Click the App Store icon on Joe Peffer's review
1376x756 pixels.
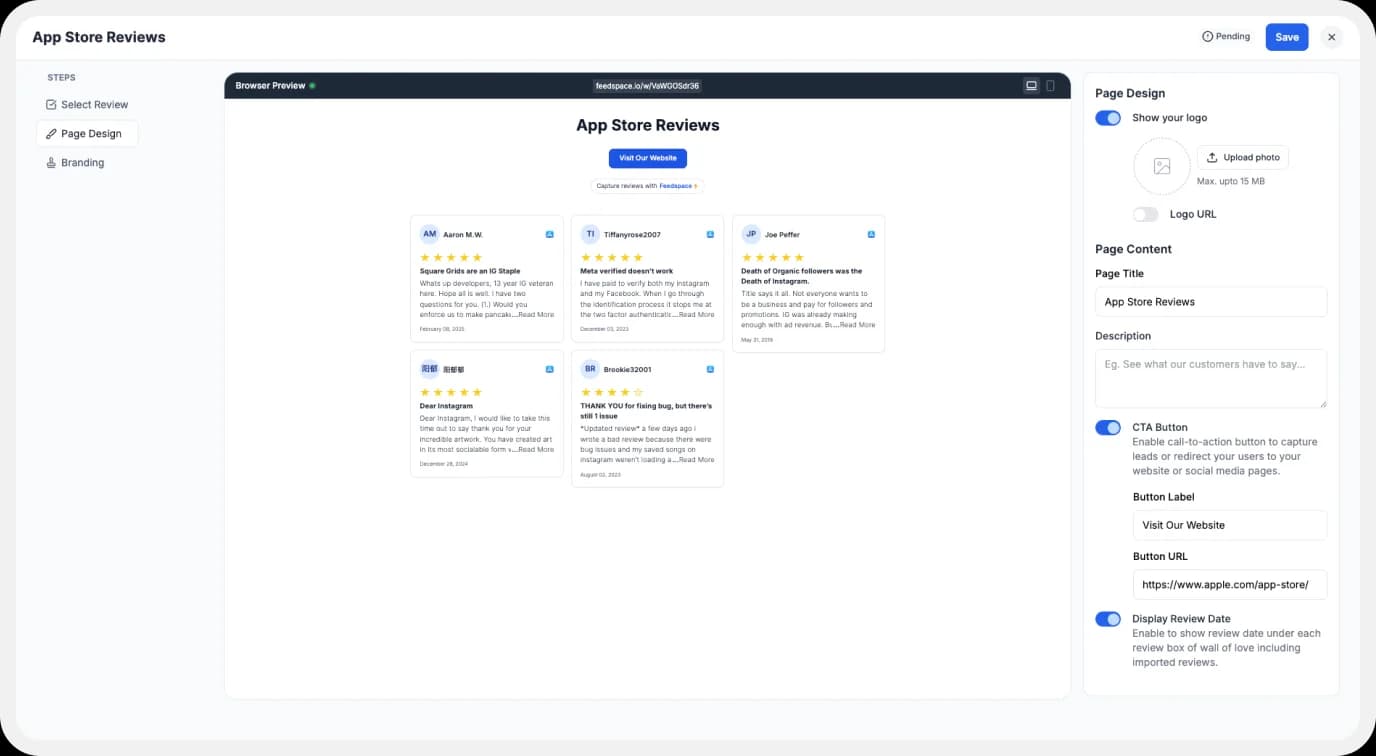coord(869,233)
